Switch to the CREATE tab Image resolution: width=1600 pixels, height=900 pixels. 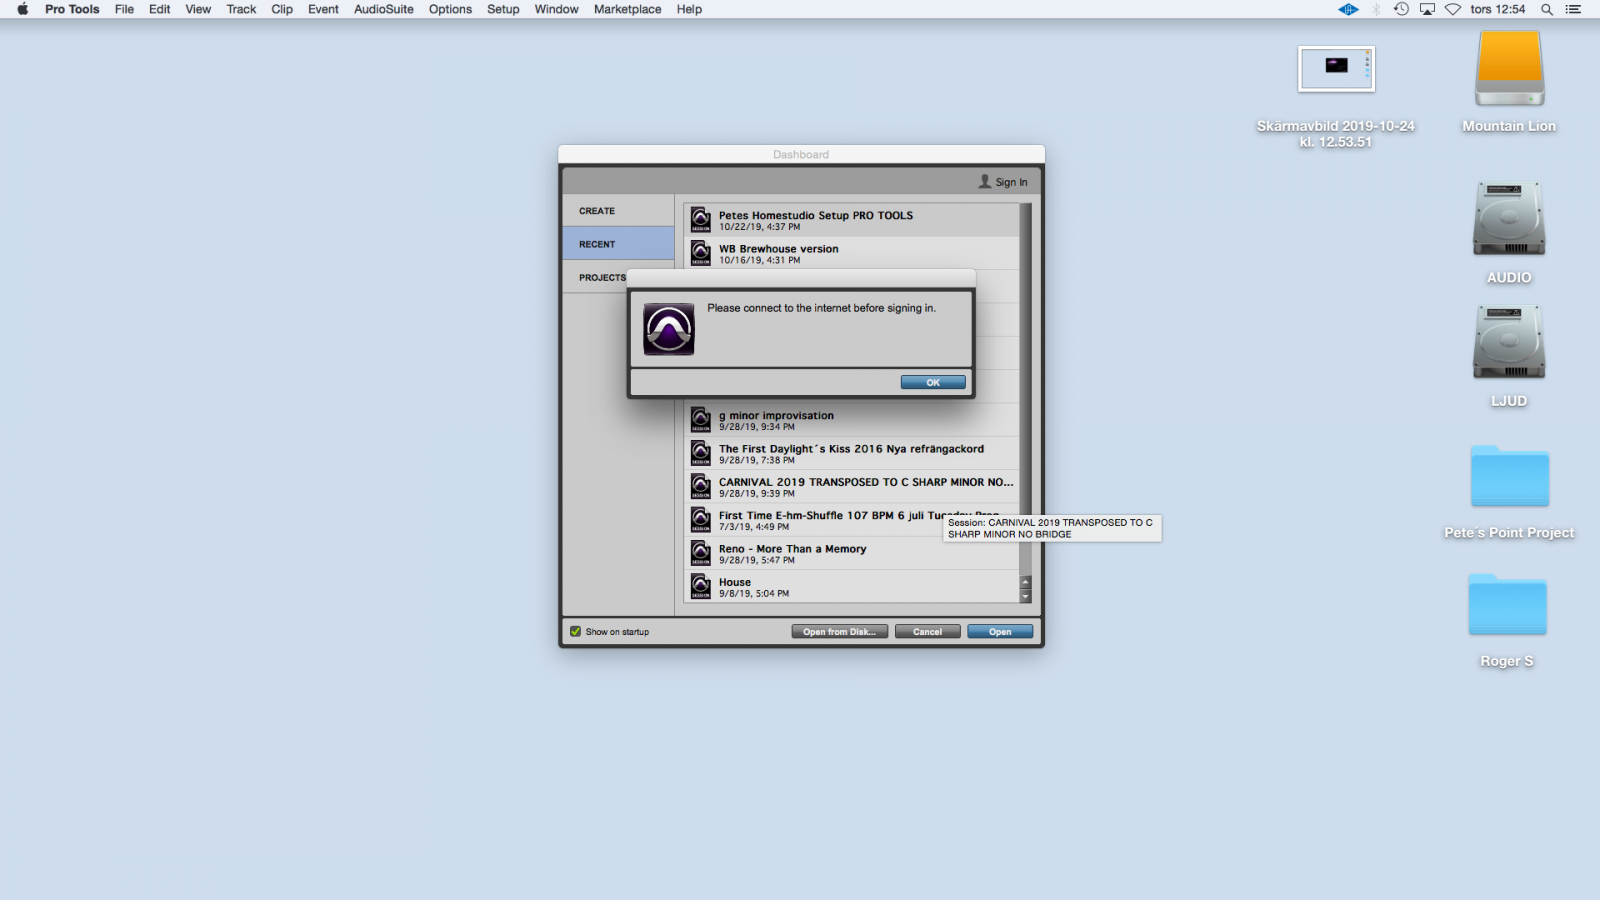coord(597,211)
